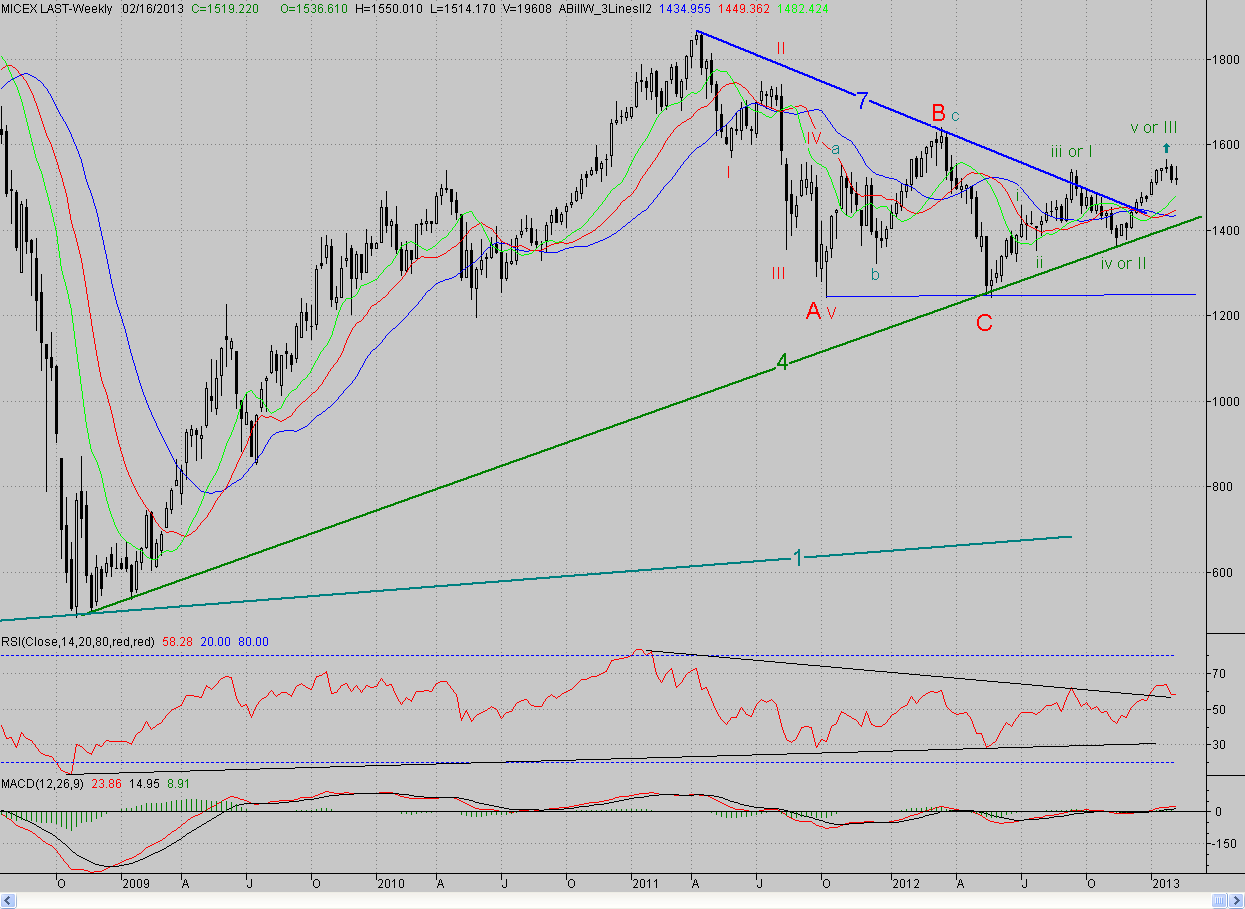The width and height of the screenshot is (1245, 909).
Task: Click the 'iv or II' wave annotation
Action: [1123, 264]
